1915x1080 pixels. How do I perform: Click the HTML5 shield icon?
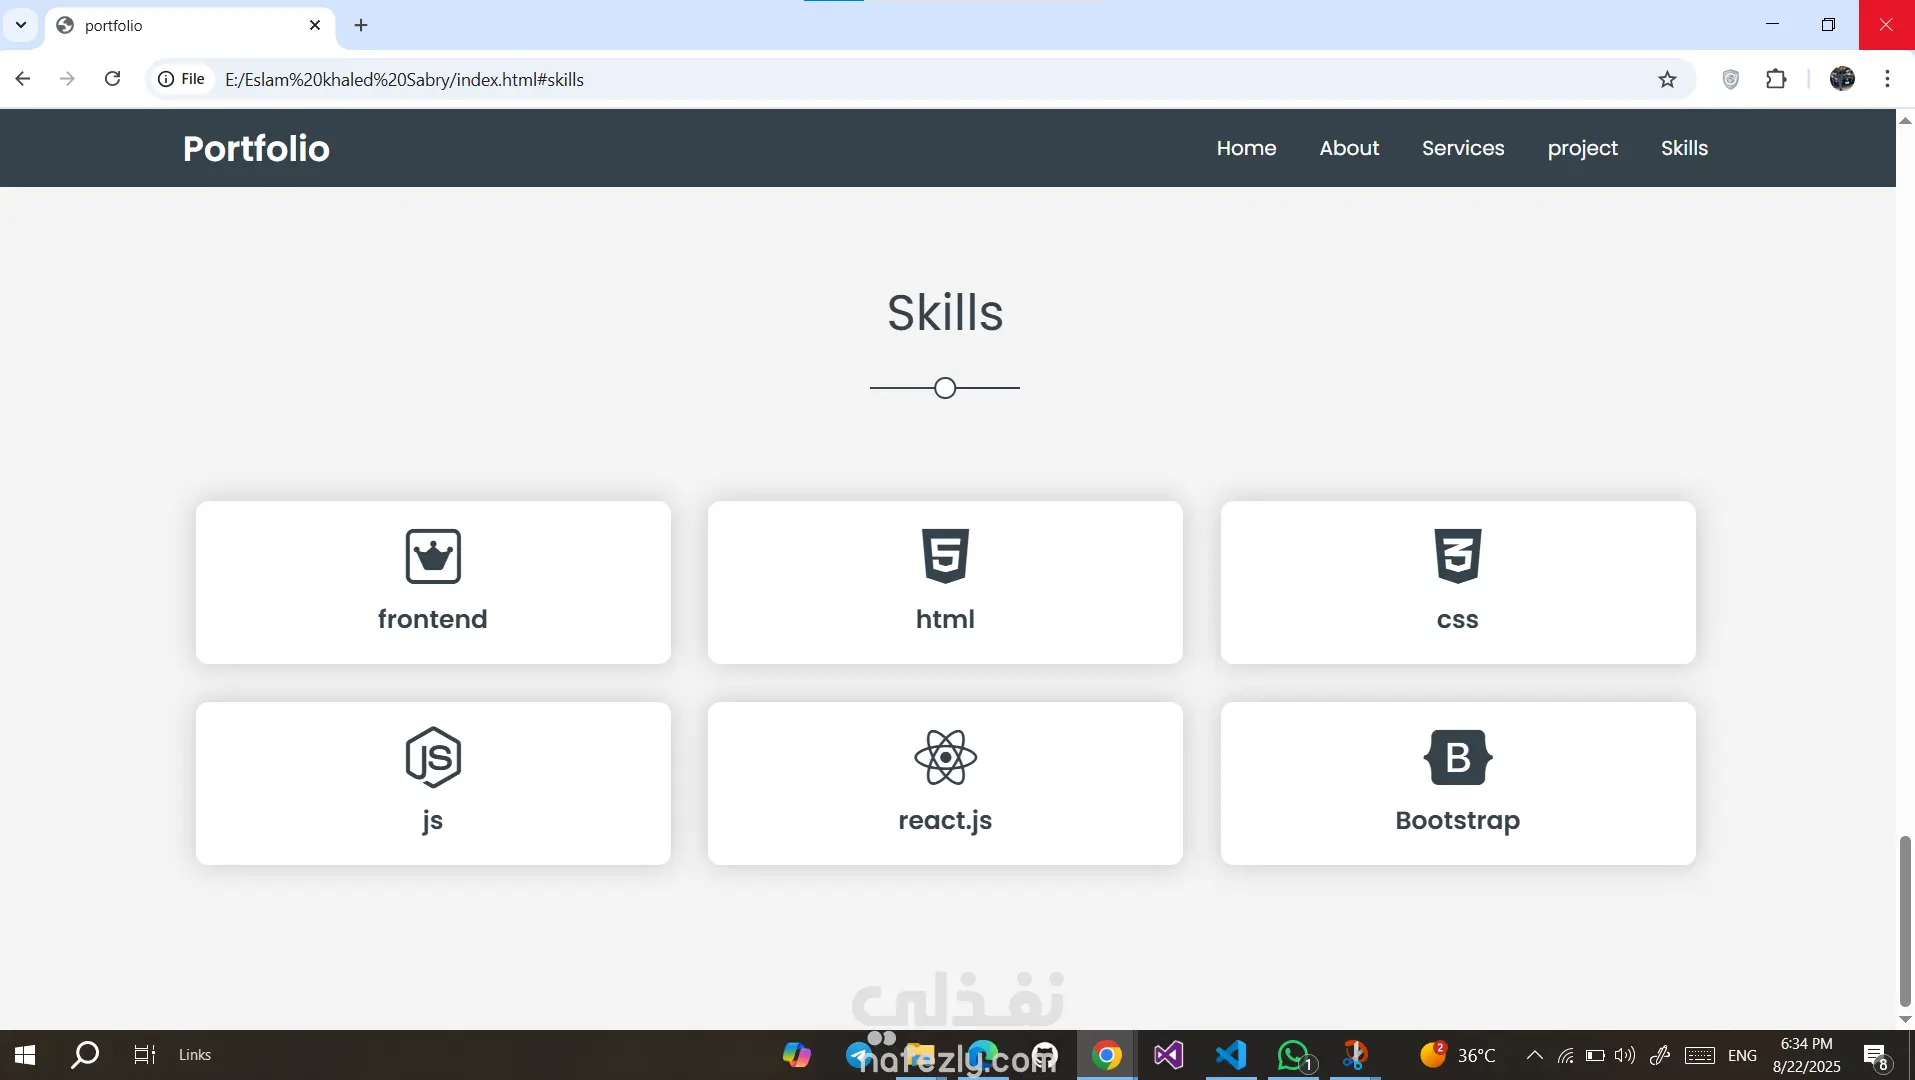(x=945, y=556)
